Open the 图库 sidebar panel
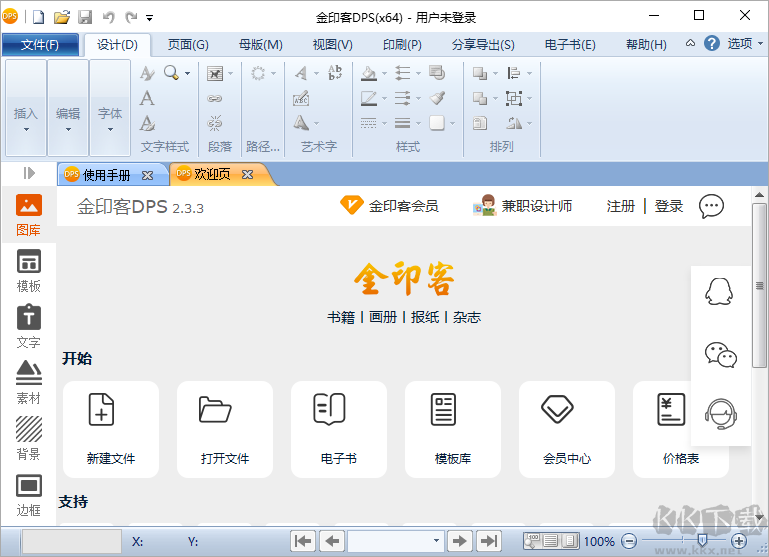The image size is (769, 557). coord(28,215)
